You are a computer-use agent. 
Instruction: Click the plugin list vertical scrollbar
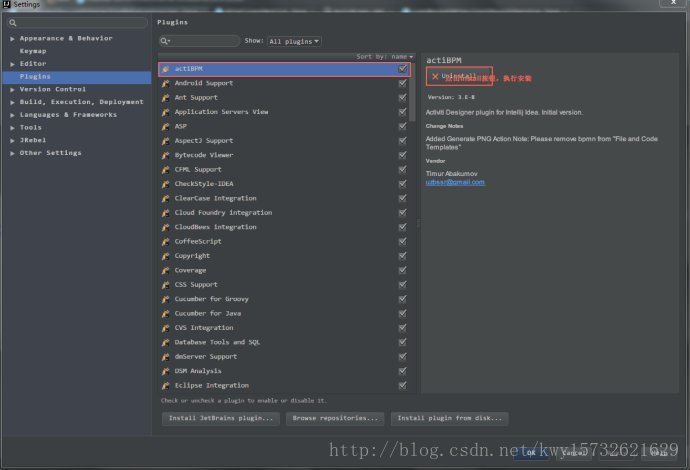click(412, 93)
